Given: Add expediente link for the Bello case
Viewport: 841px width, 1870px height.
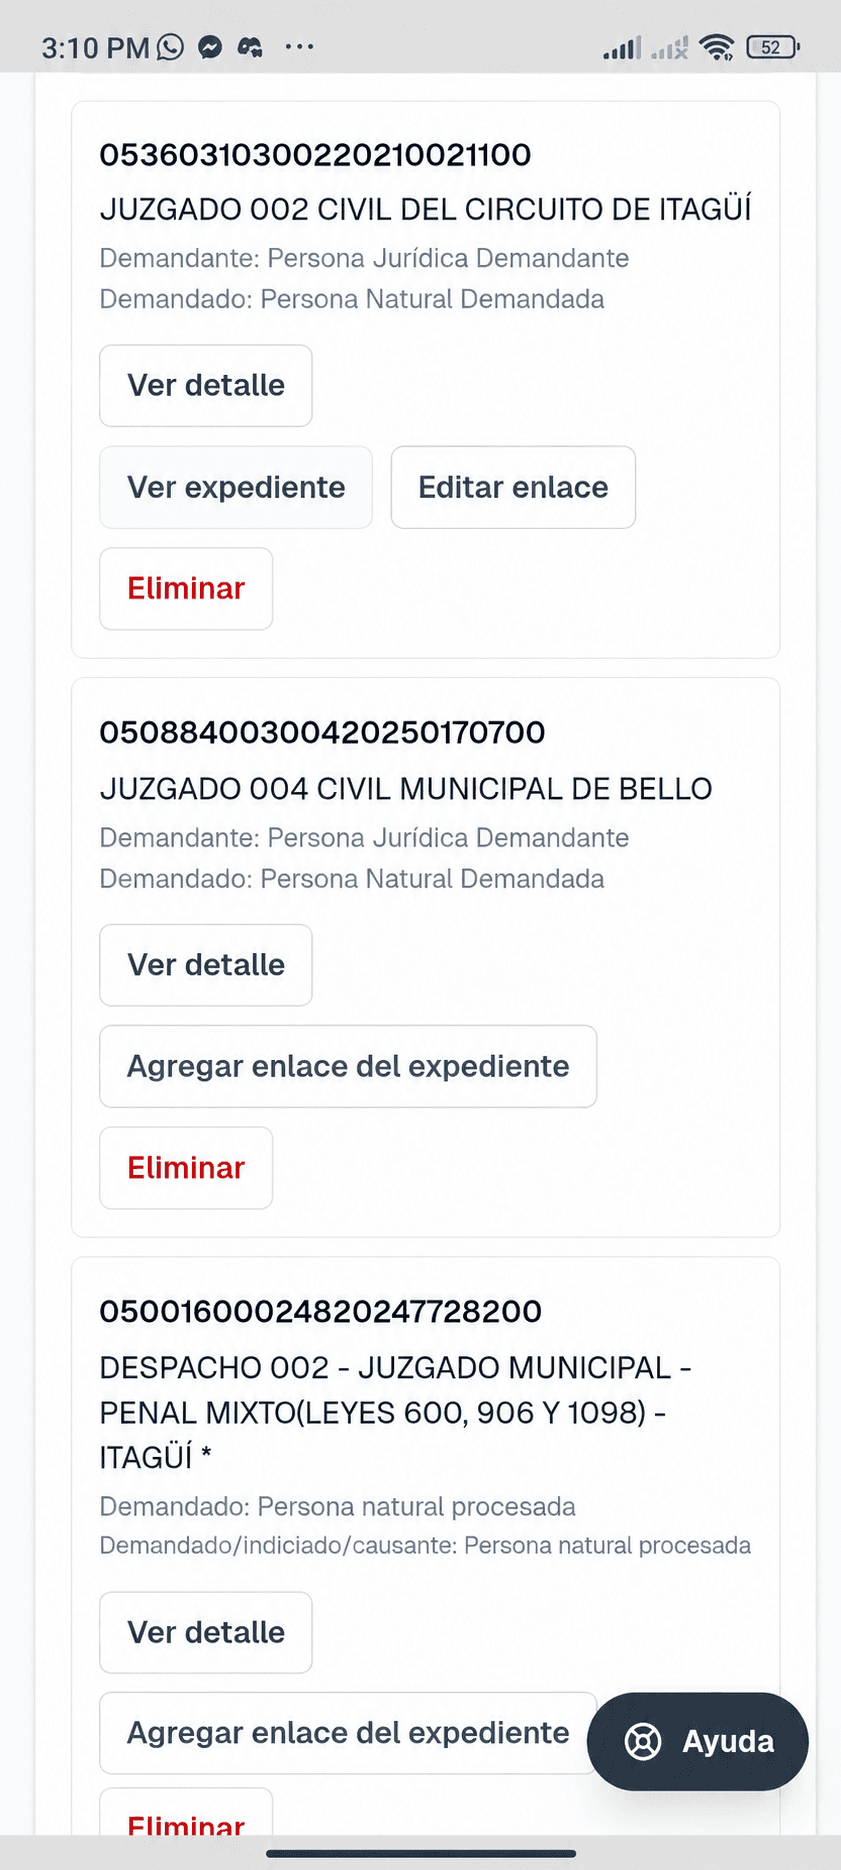Looking at the screenshot, I should (x=348, y=1066).
